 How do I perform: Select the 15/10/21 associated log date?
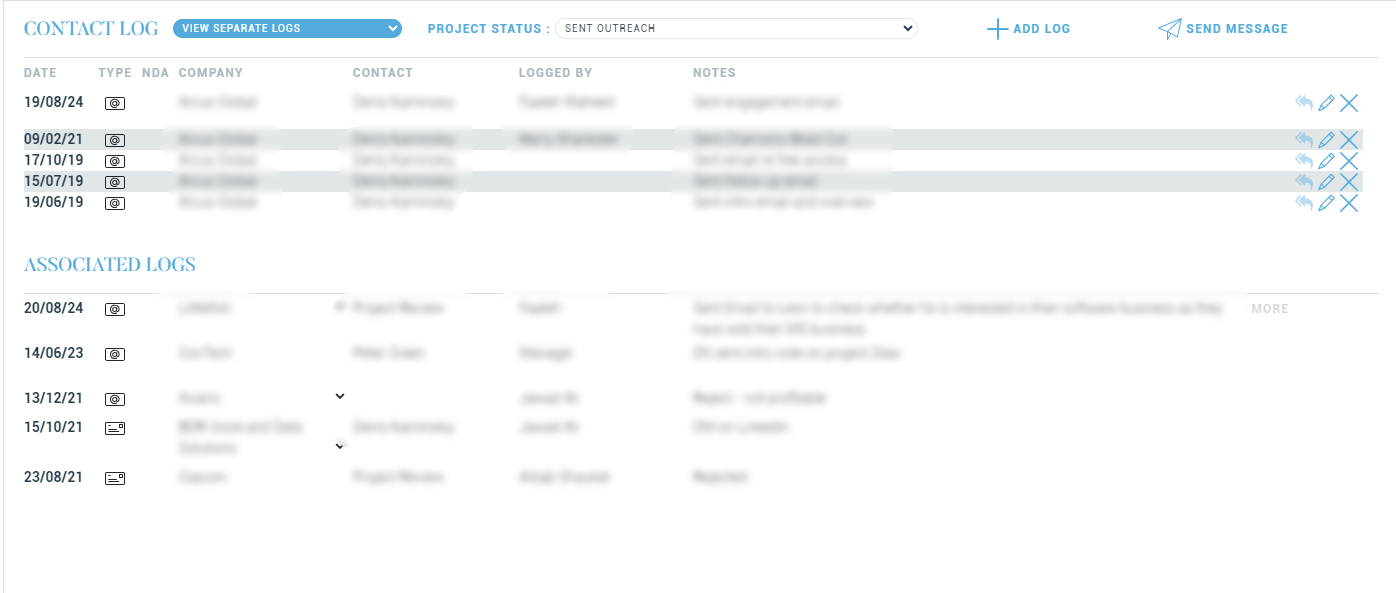pyautogui.click(x=54, y=427)
